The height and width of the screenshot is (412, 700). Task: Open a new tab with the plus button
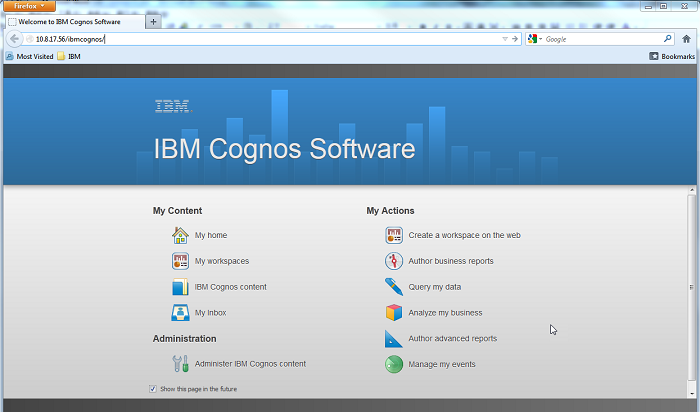tap(153, 21)
